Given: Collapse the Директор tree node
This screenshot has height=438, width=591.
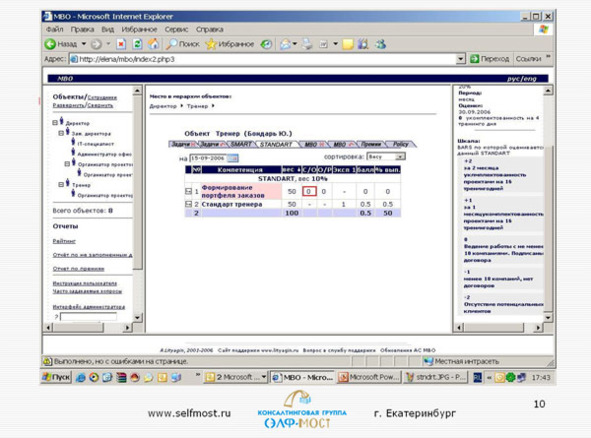Looking at the screenshot, I should [x=55, y=123].
